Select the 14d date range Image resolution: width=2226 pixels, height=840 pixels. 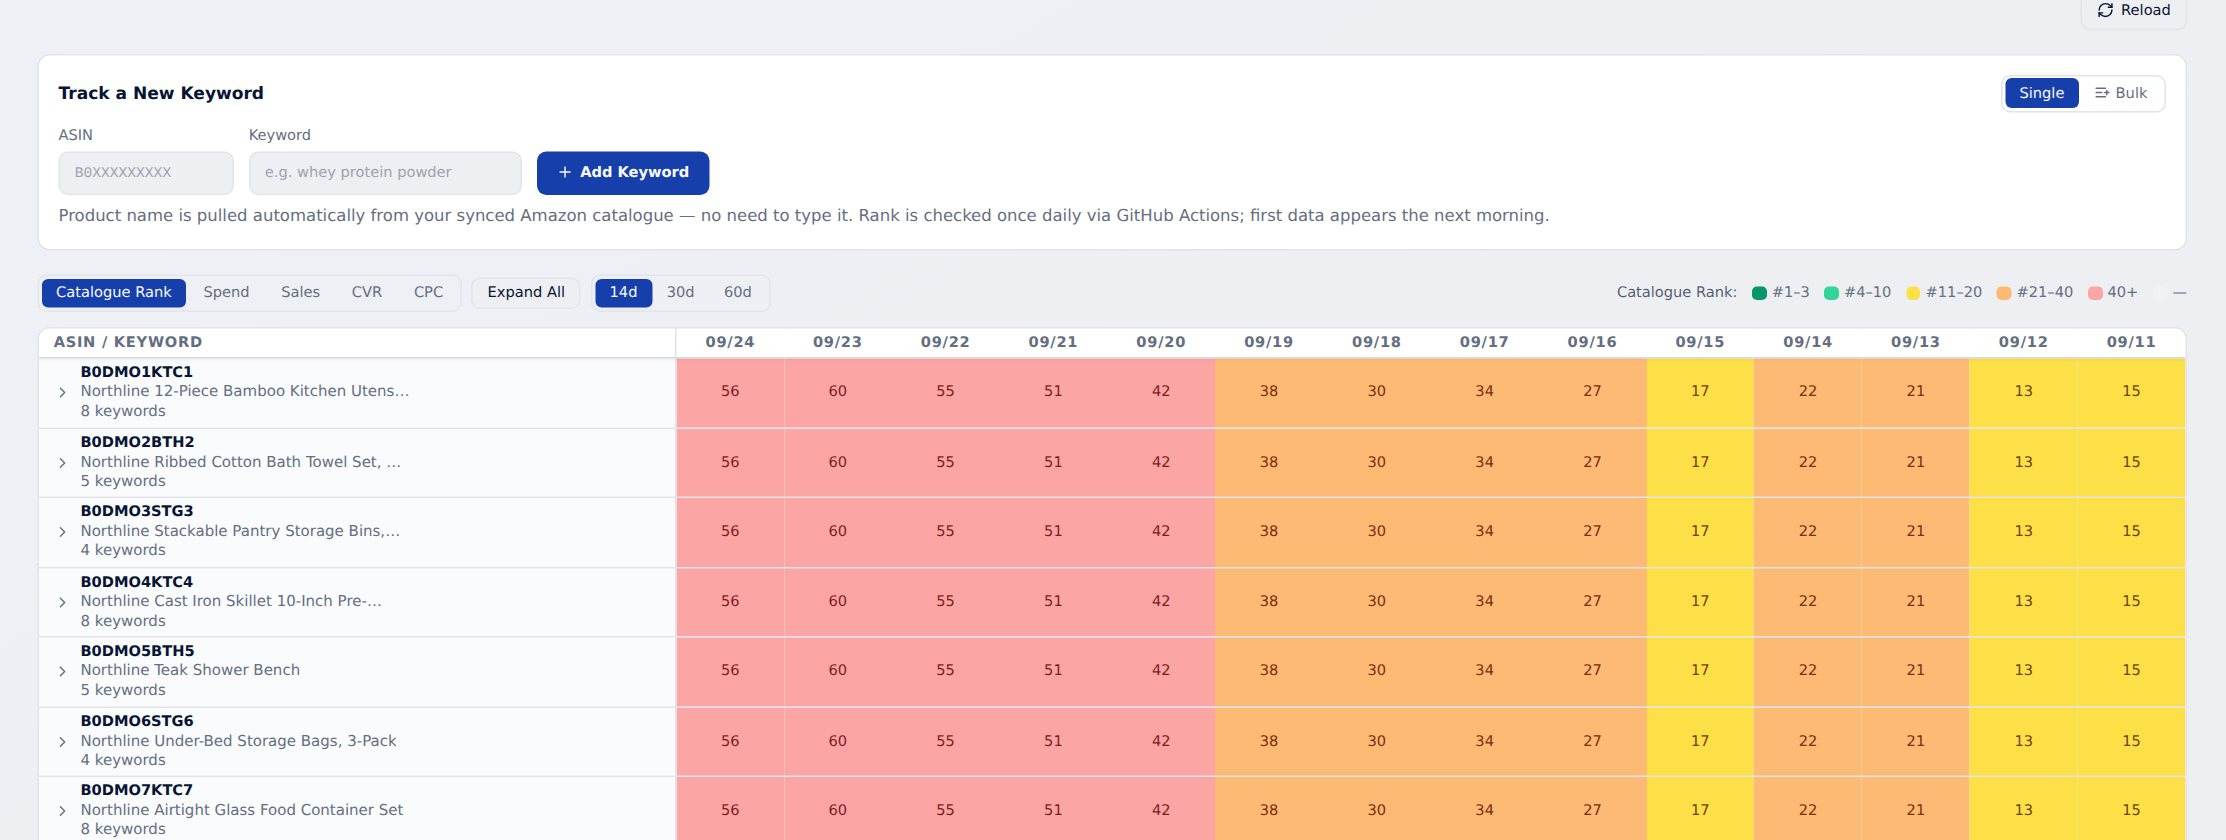624,293
